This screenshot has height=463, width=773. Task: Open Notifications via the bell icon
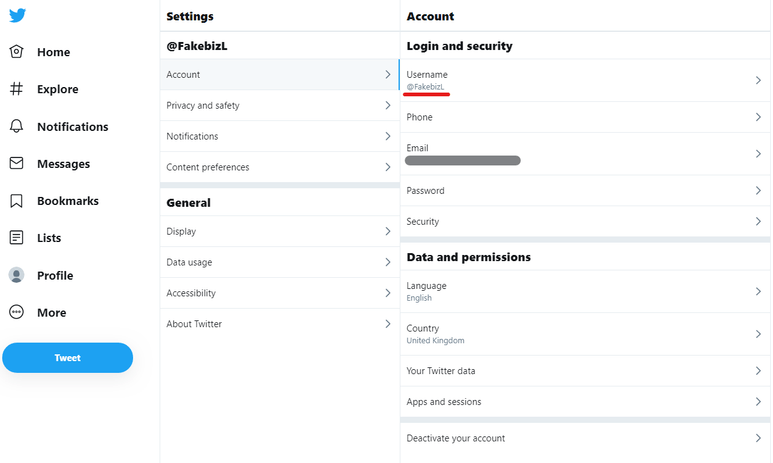[16, 126]
